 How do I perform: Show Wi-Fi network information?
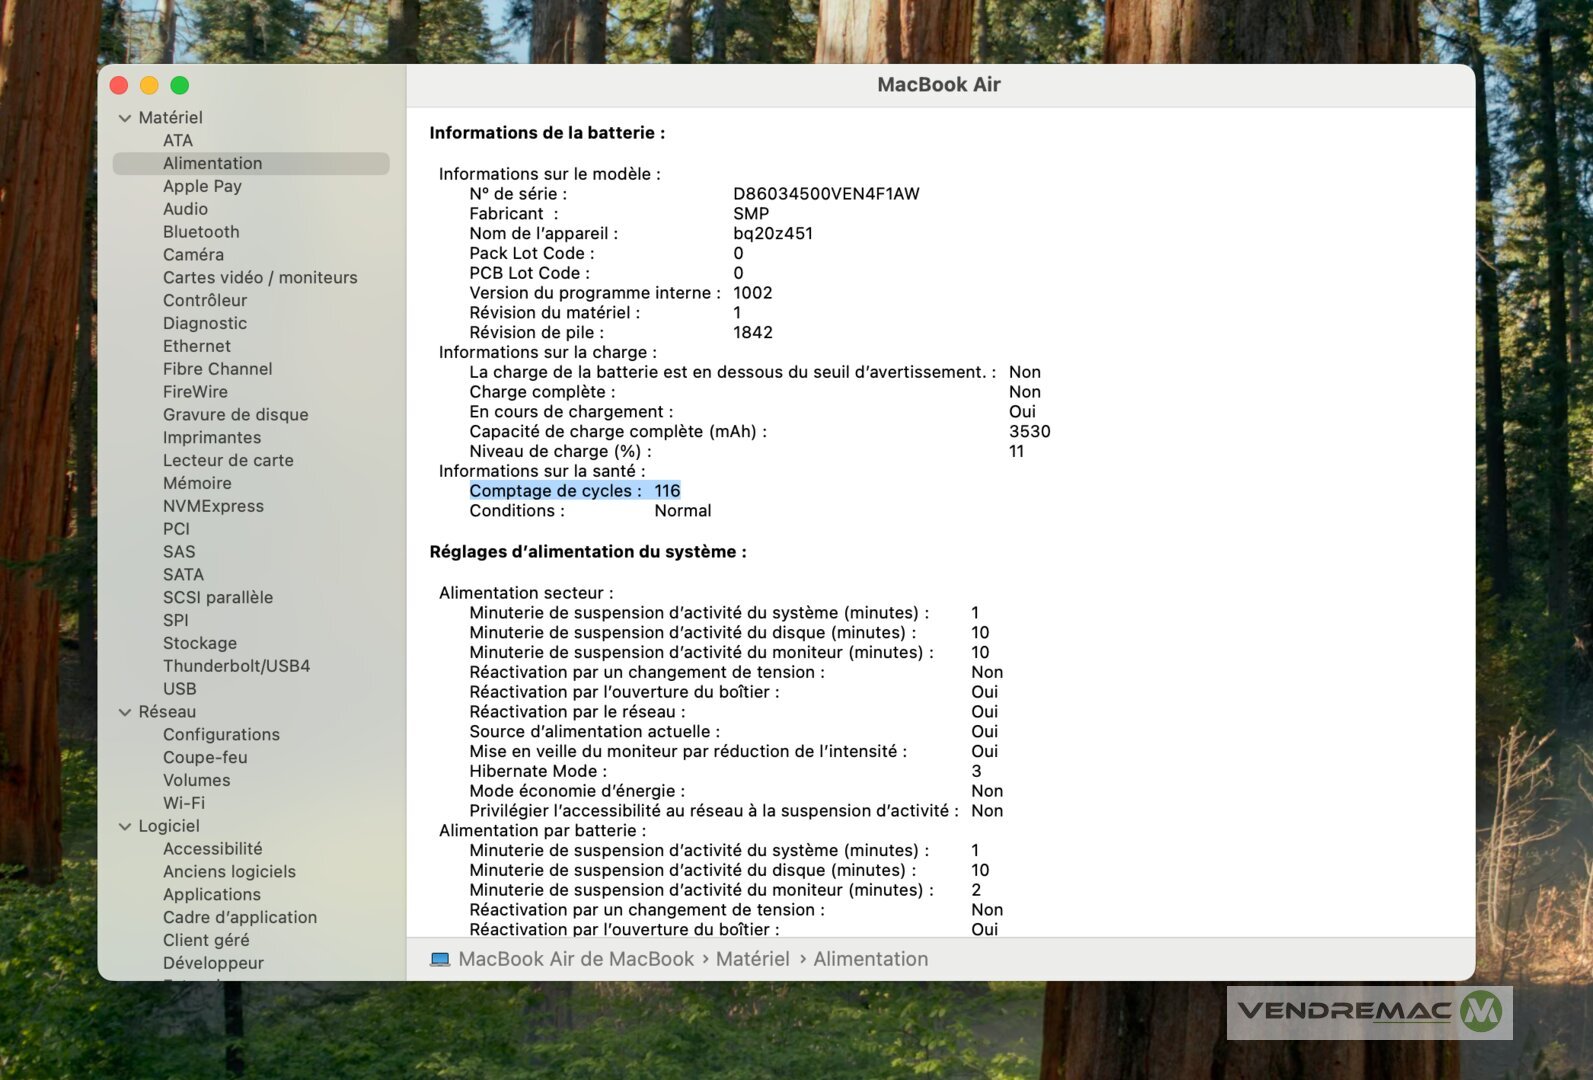[x=184, y=803]
